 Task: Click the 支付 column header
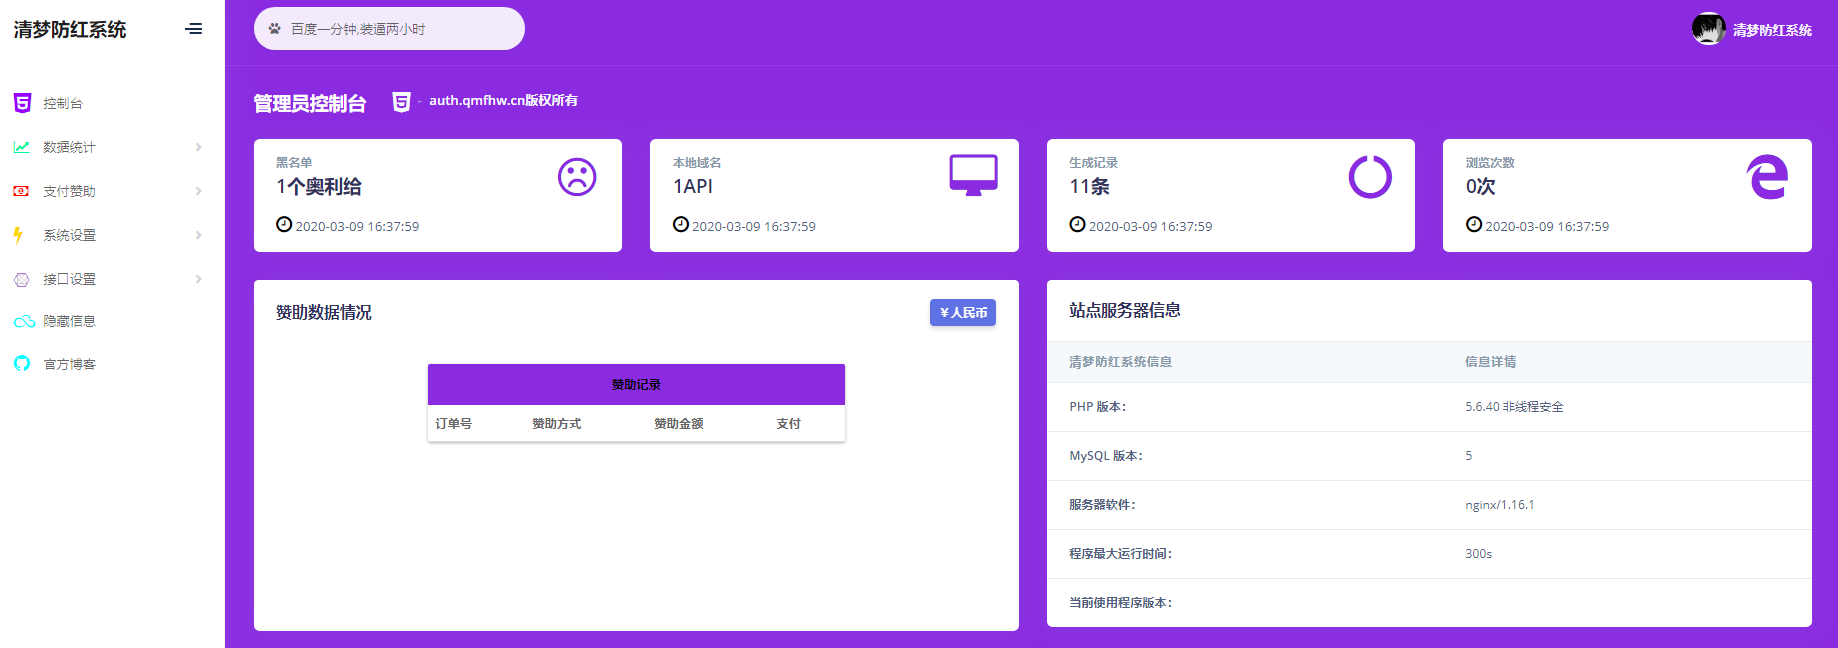[788, 424]
